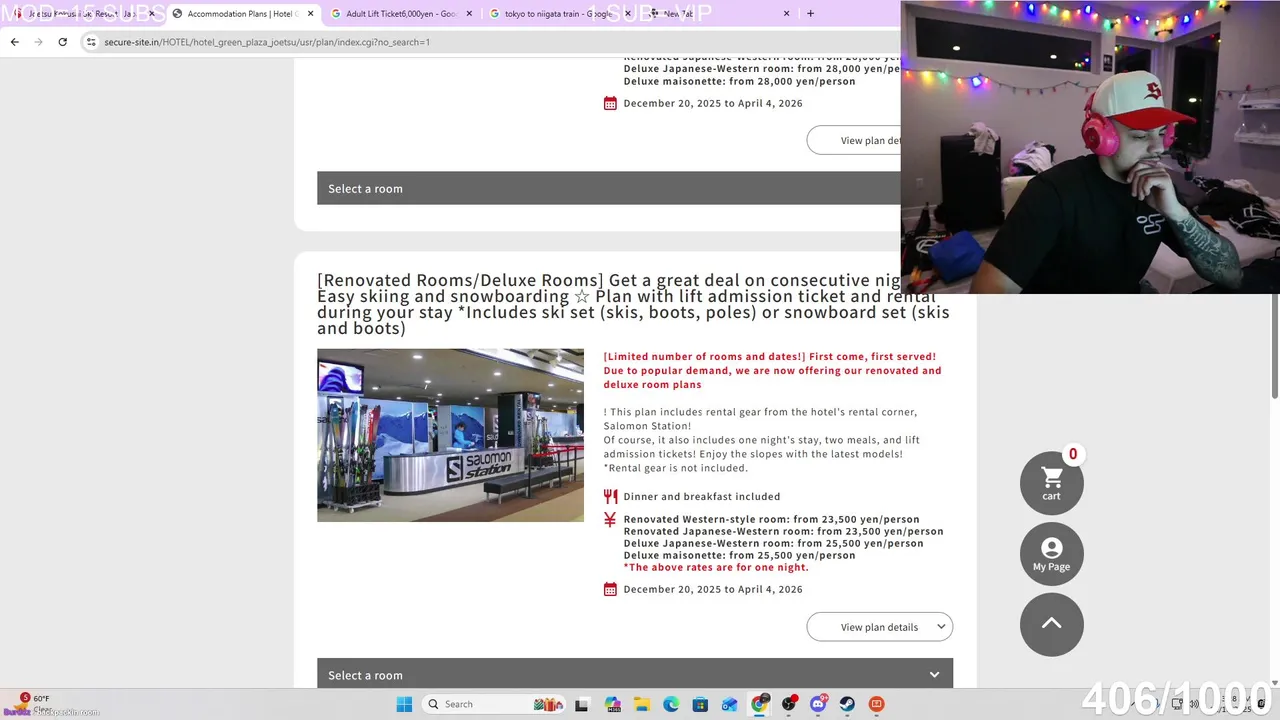Open OBS Studio from taskbar
Viewport: 1280px width, 720px height.
click(x=789, y=704)
